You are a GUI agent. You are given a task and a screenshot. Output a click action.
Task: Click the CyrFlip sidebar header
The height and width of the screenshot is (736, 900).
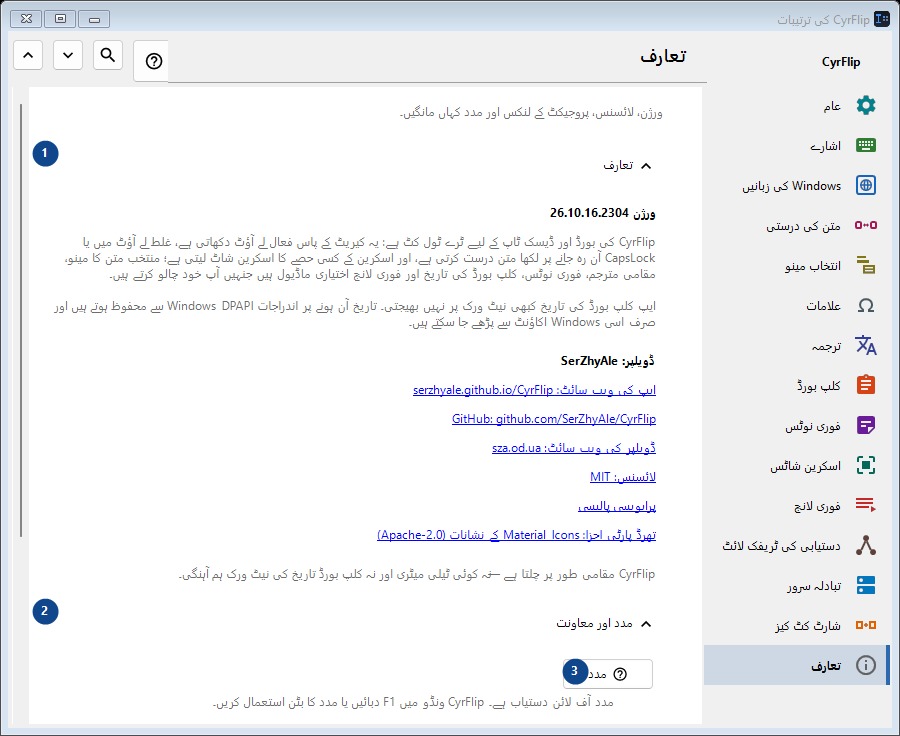point(841,62)
